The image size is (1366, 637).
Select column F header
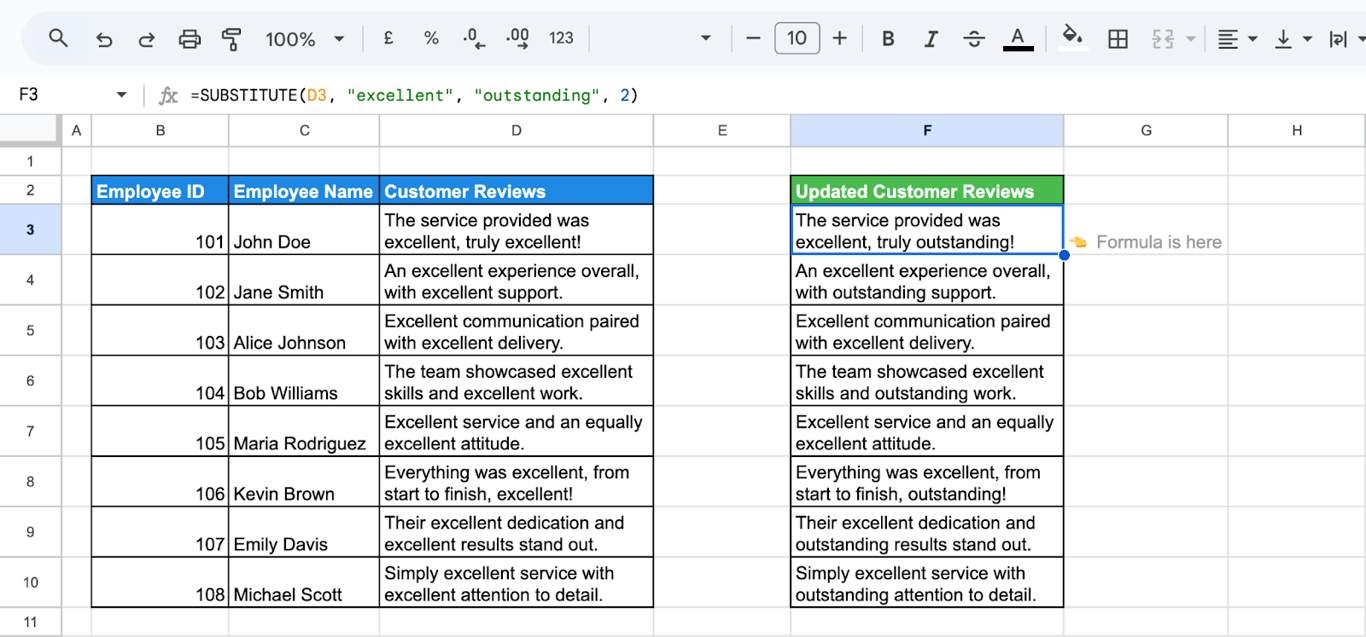pos(927,130)
